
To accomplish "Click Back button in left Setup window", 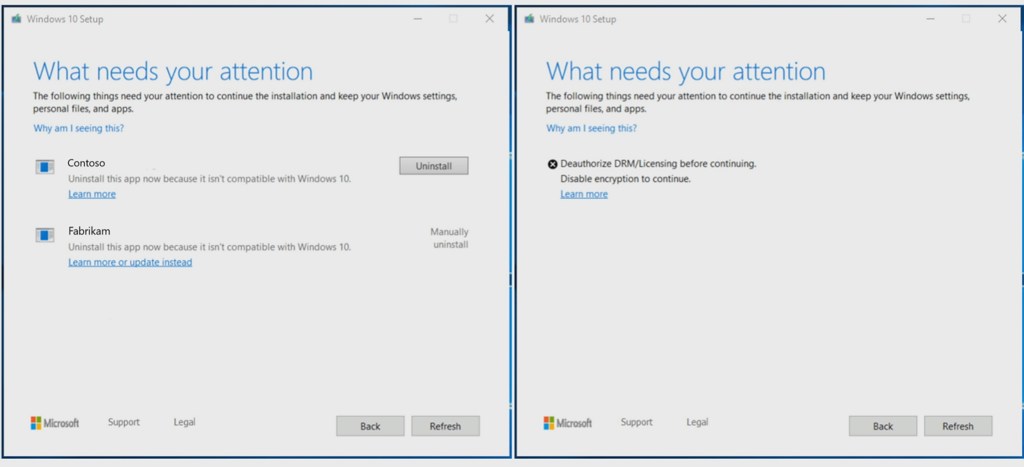I will coord(370,426).
